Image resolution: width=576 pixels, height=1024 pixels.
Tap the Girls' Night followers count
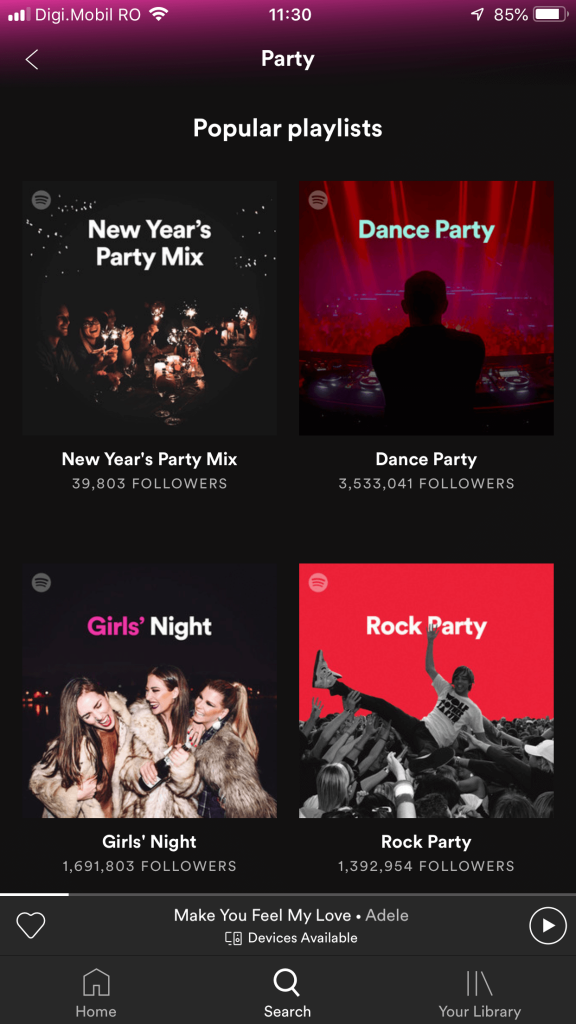[149, 866]
